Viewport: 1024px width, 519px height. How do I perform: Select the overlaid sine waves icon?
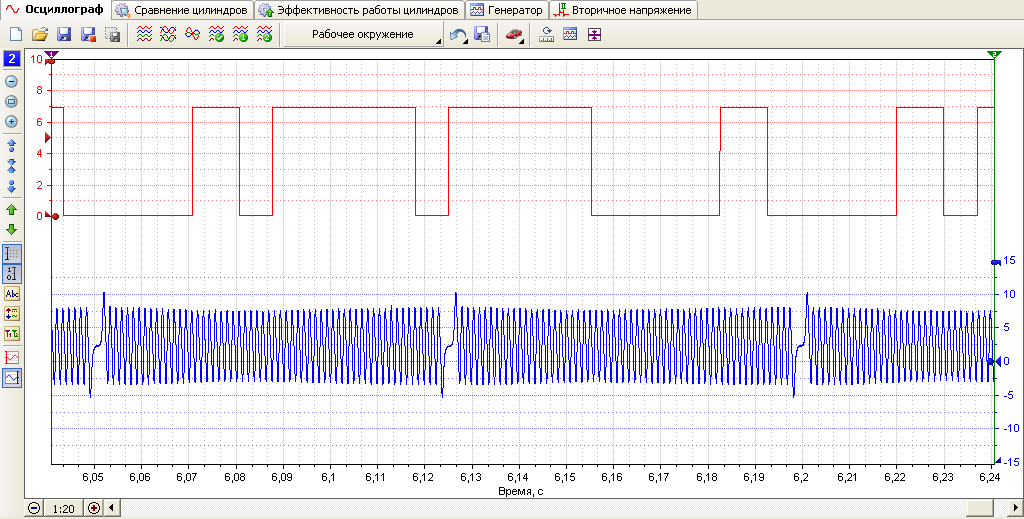click(193, 35)
